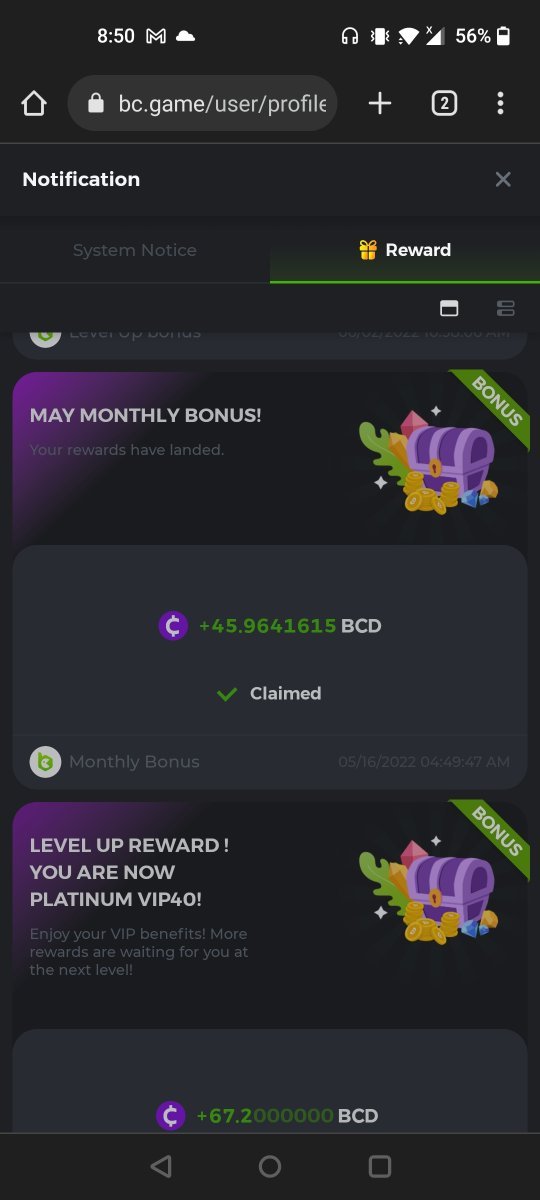This screenshot has width=540, height=1200.
Task: Open the MAY MONTHLY BONUS! notification header
Action: click(146, 415)
